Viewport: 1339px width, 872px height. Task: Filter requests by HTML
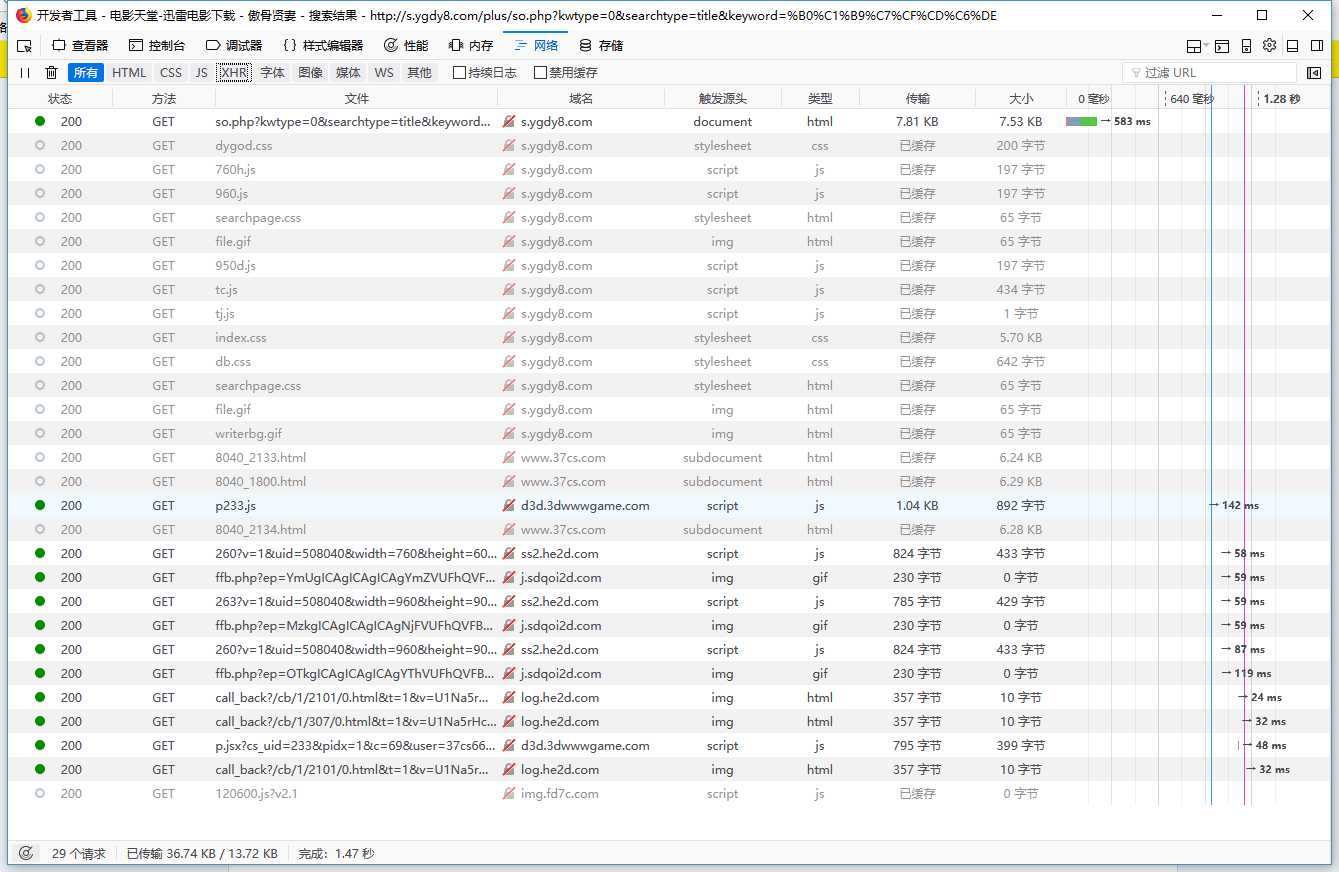129,73
